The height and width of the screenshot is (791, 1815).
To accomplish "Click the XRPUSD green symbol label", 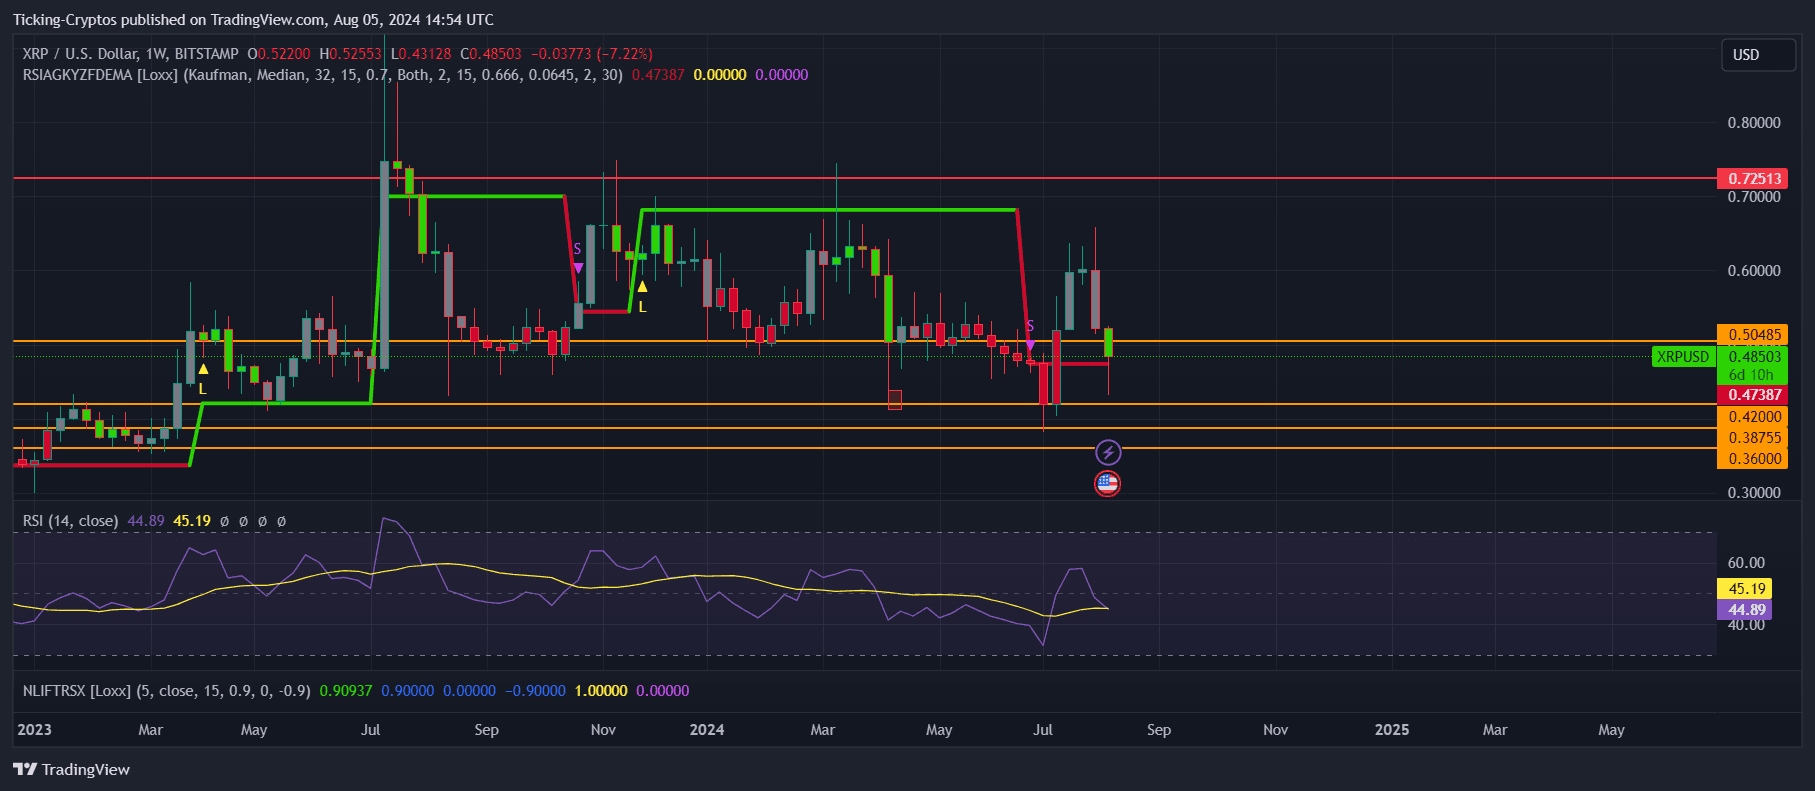I will [x=1682, y=357].
